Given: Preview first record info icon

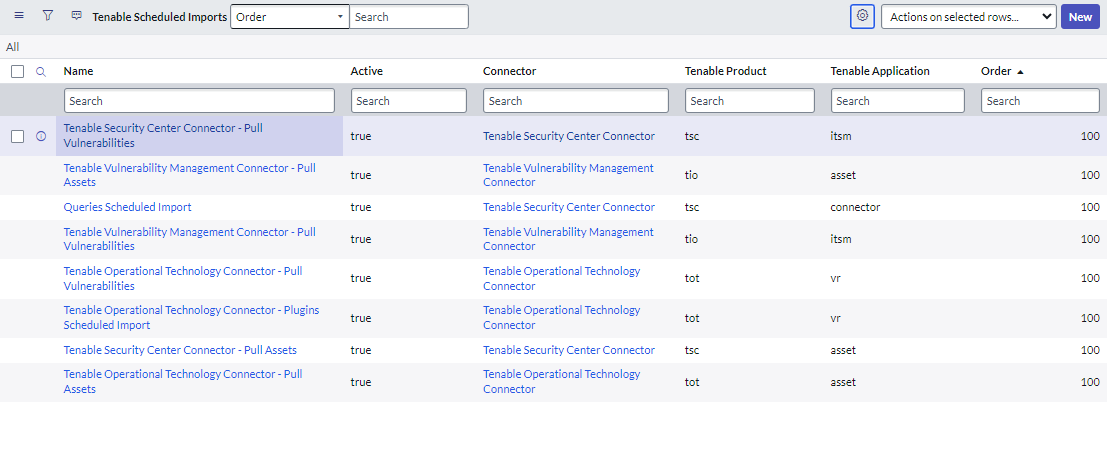Looking at the screenshot, I should (41, 136).
